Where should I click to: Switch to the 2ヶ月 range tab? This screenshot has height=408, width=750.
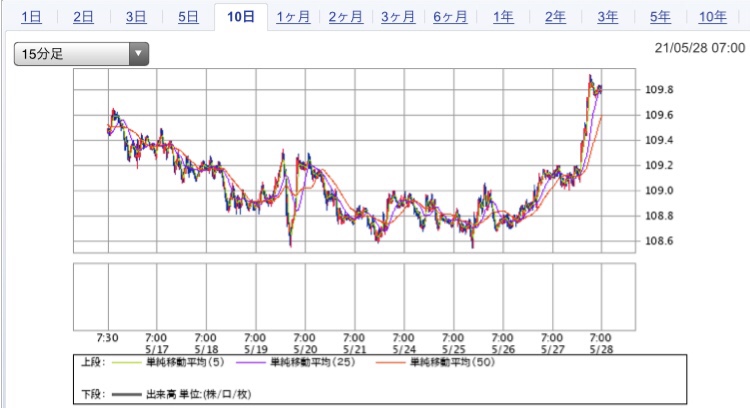345,17
